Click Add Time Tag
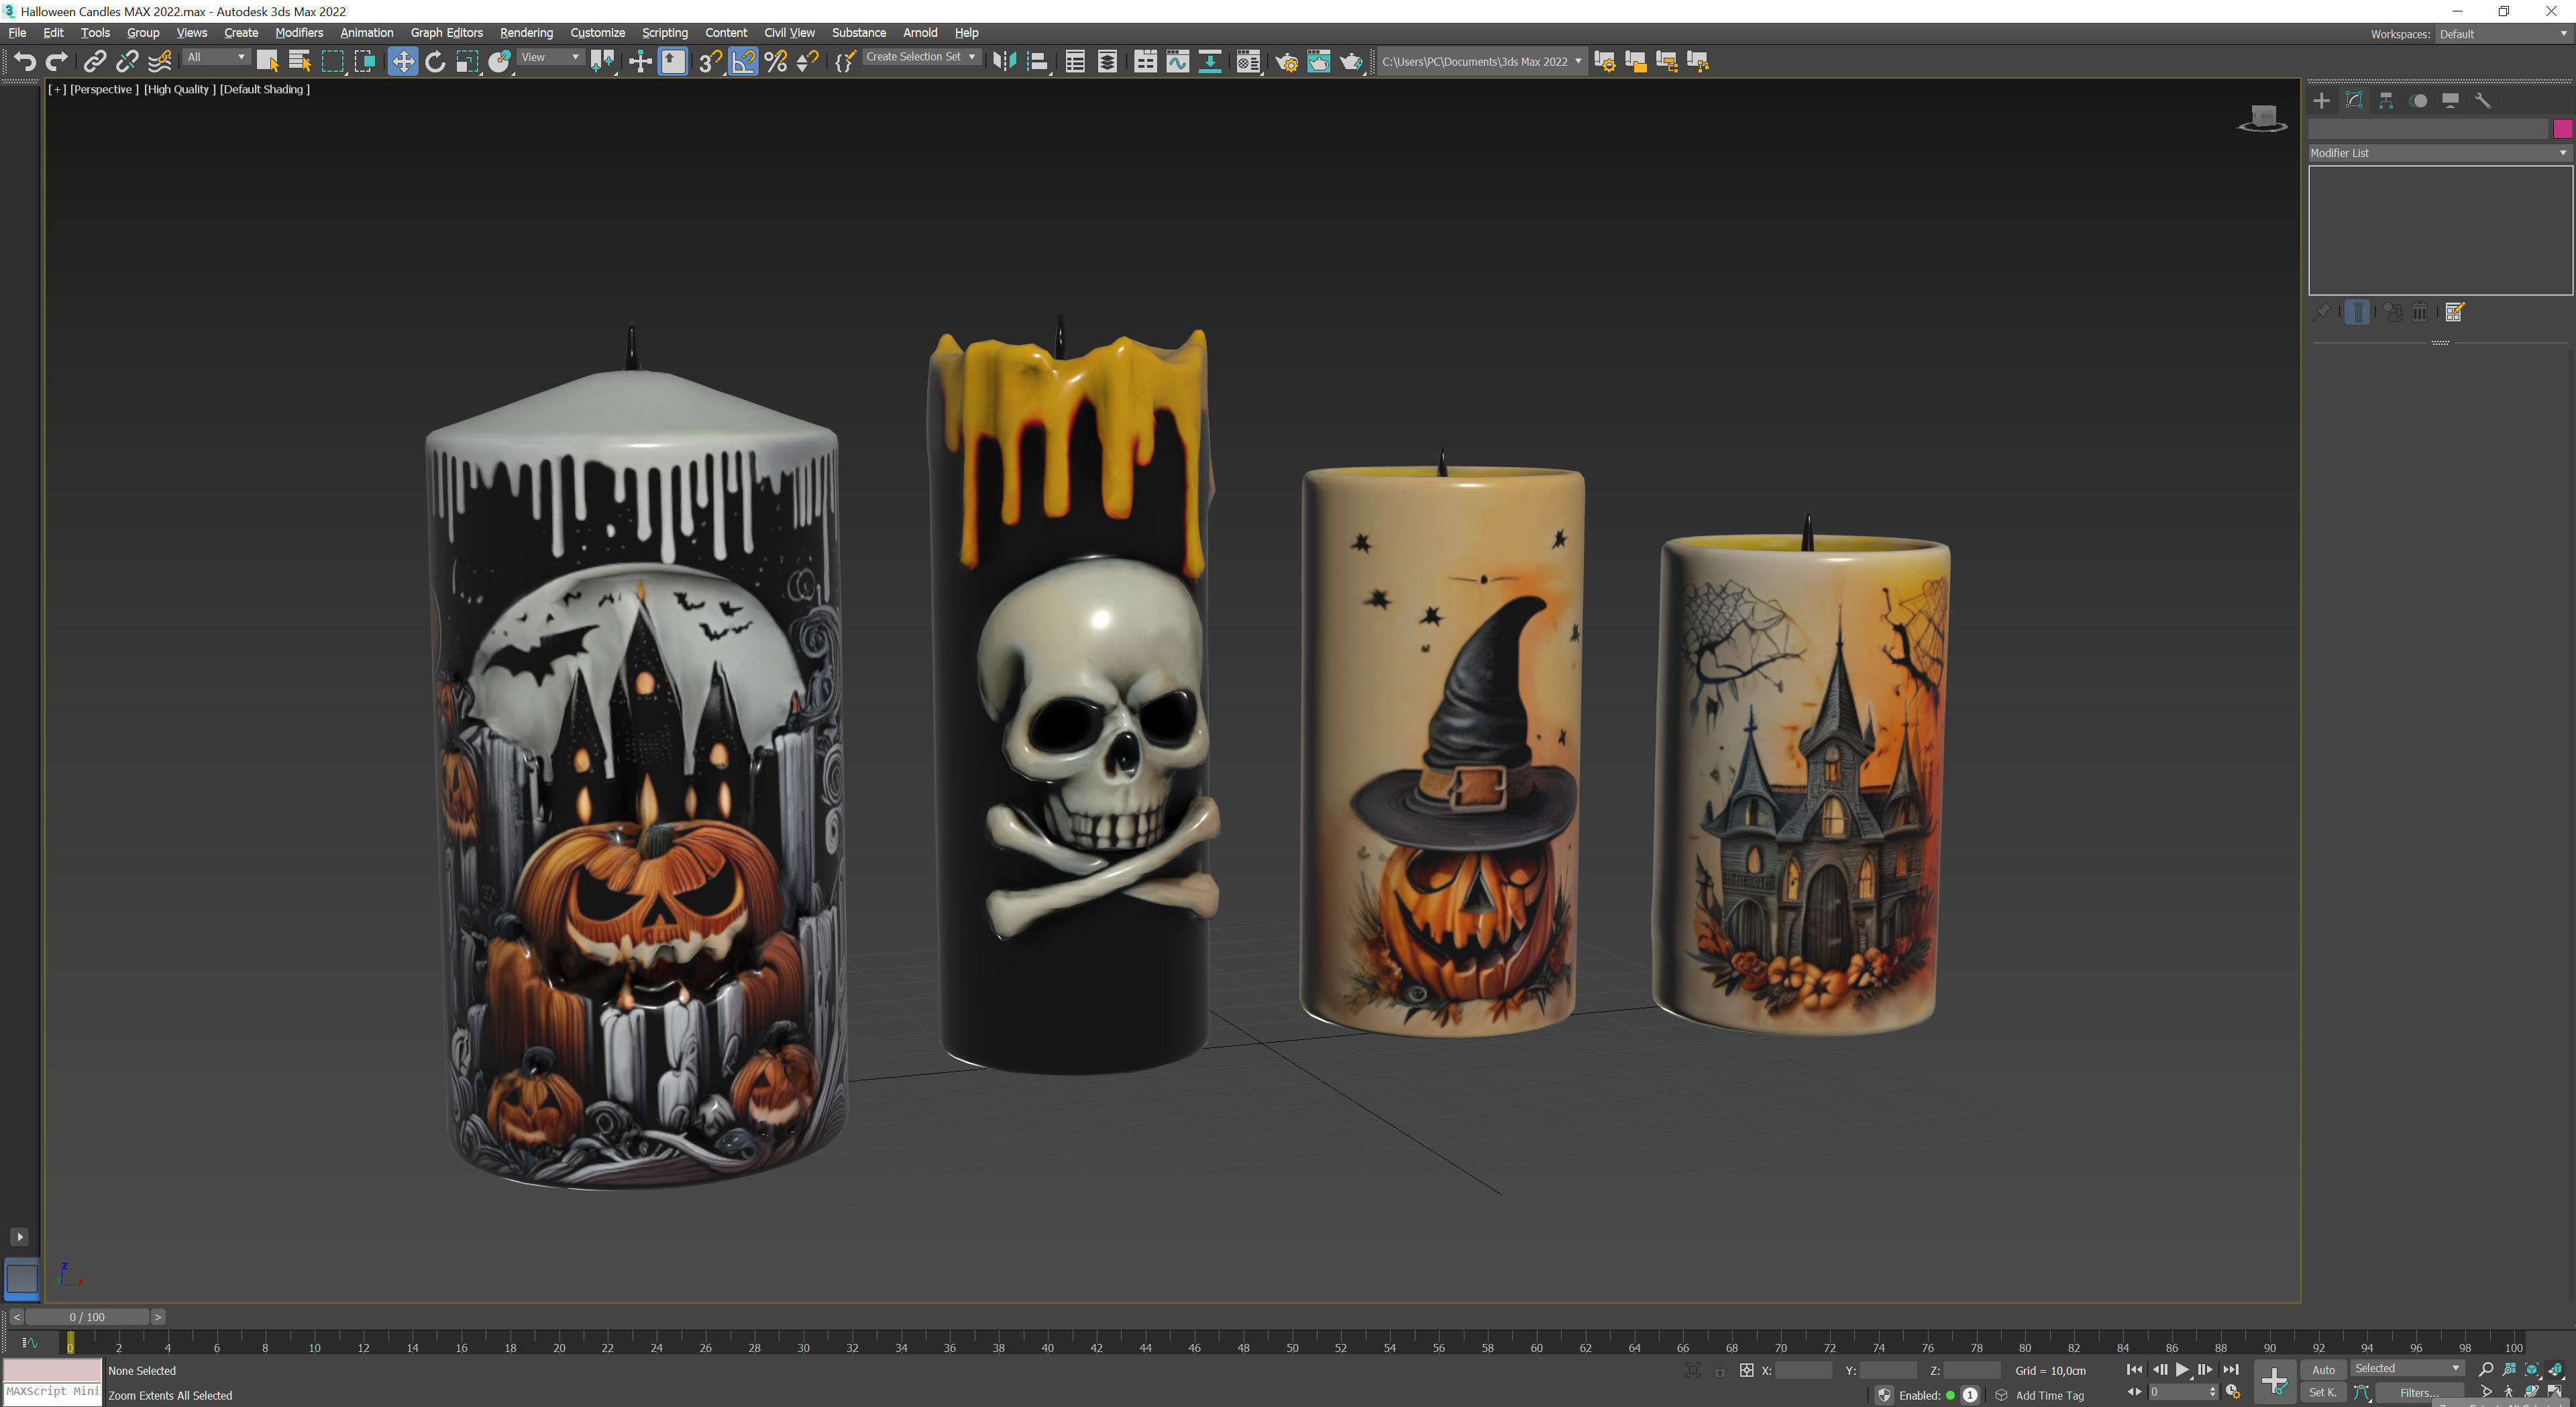Viewport: 2576px width, 1407px height. [x=2049, y=1395]
